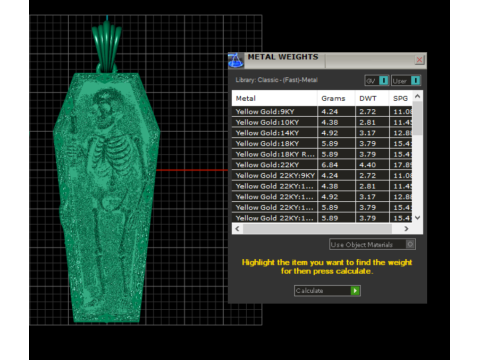Select the pendant bail loop at top
Screen dimensions: 480x360
pos(107,46)
